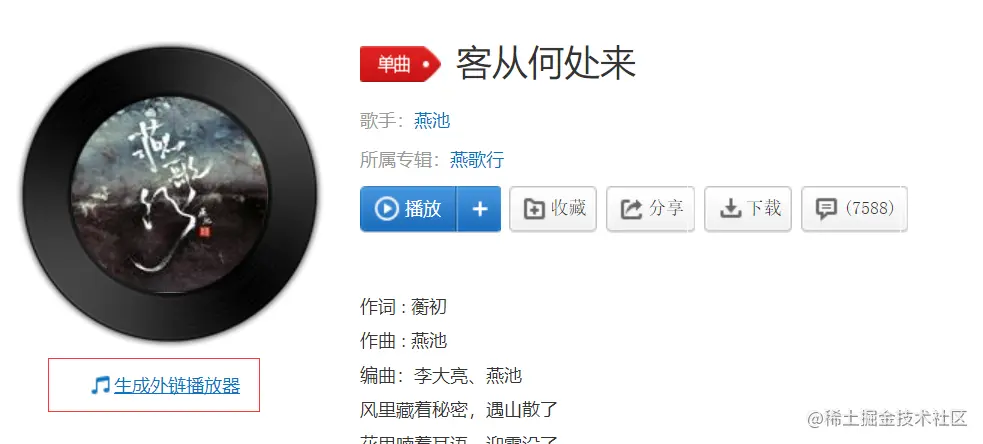Open comments via speech bubble icon
The width and height of the screenshot is (983, 444).
[826, 209]
